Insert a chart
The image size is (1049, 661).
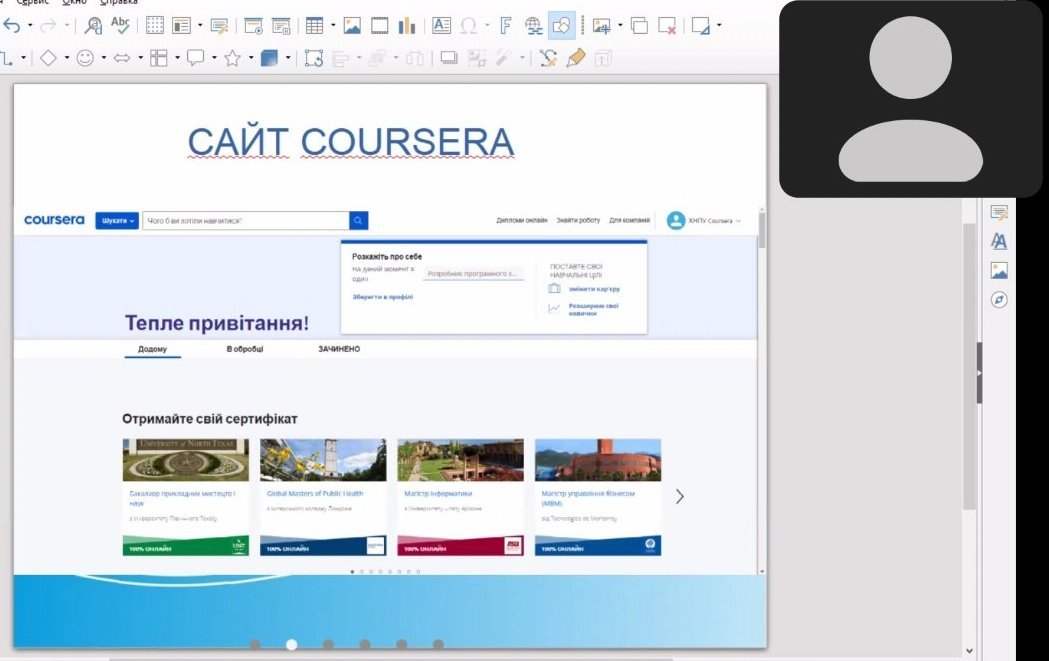point(407,26)
